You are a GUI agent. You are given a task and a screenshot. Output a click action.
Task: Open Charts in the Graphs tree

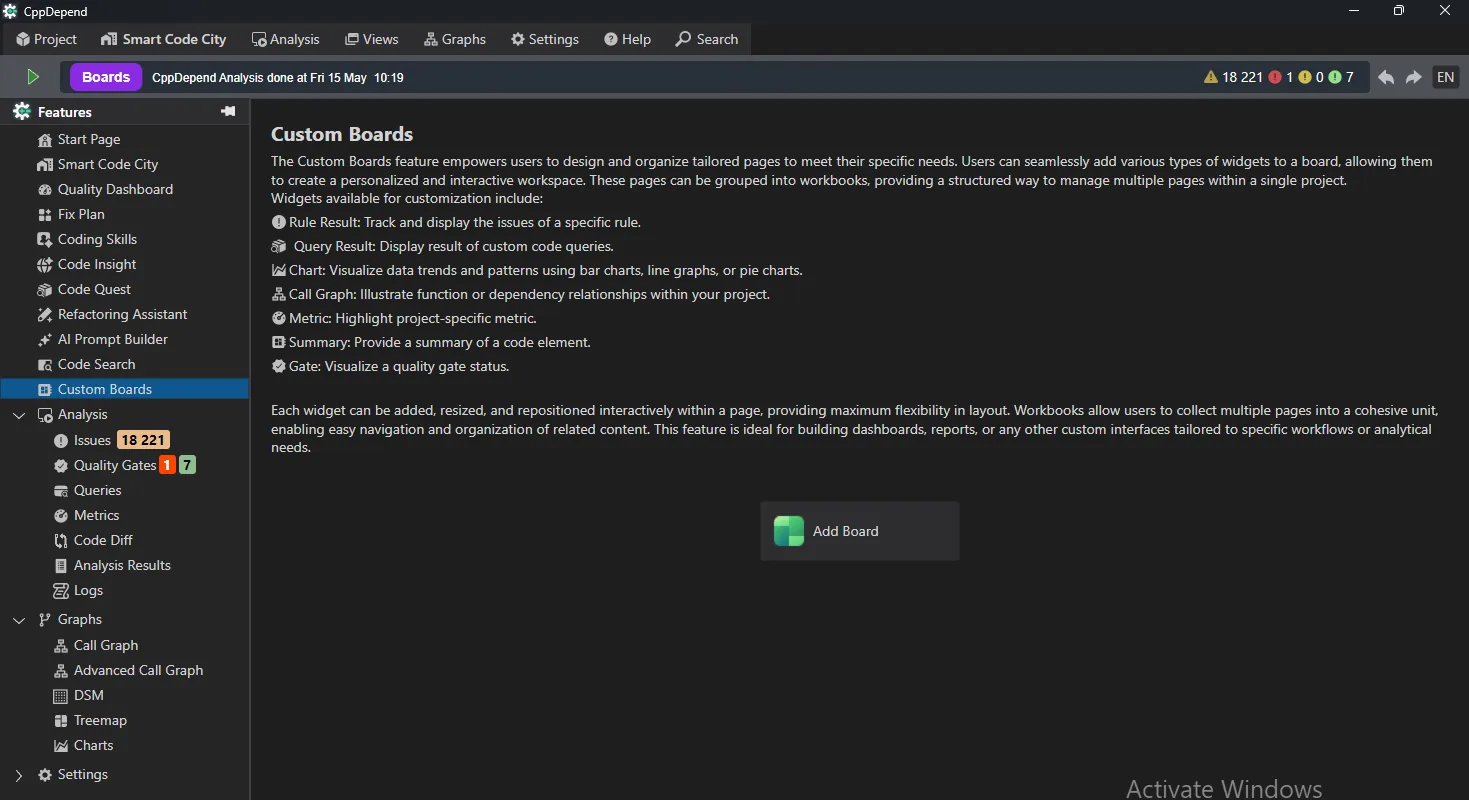pyautogui.click(x=93, y=745)
